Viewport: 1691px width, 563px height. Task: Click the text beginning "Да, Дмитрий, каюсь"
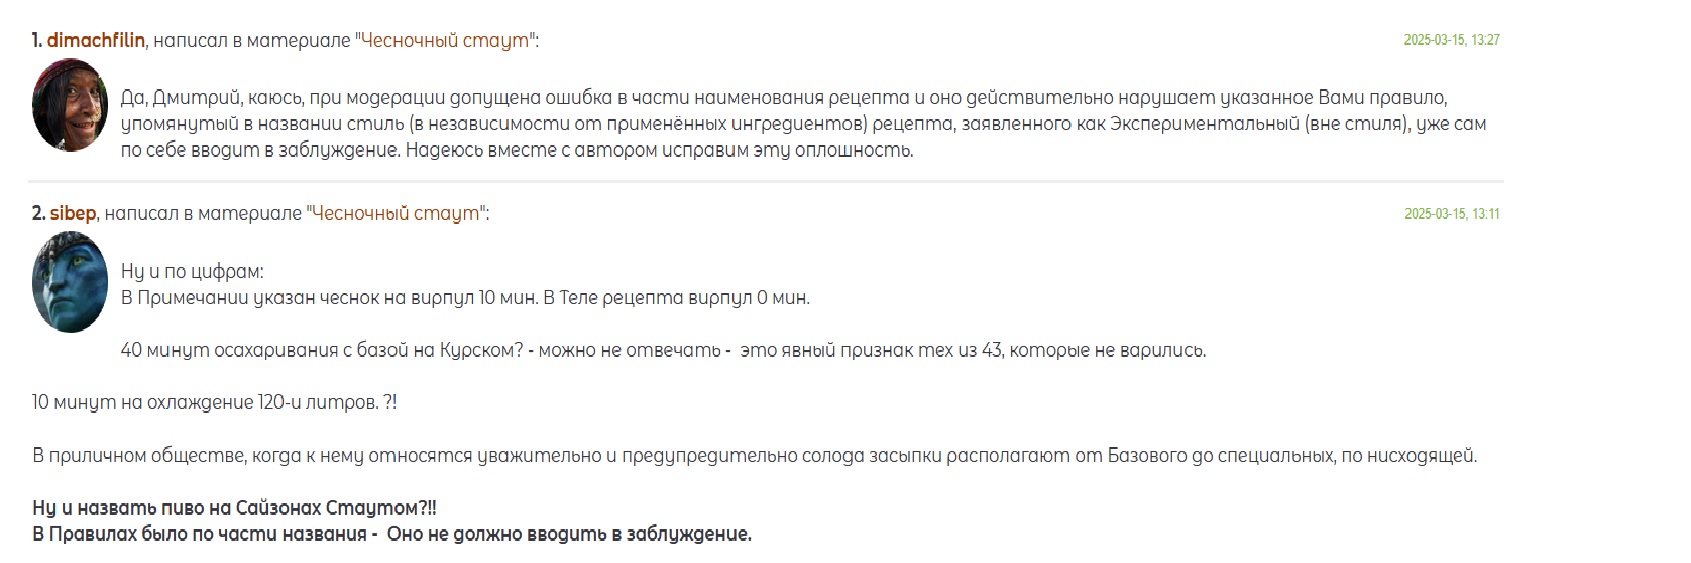click(x=803, y=124)
